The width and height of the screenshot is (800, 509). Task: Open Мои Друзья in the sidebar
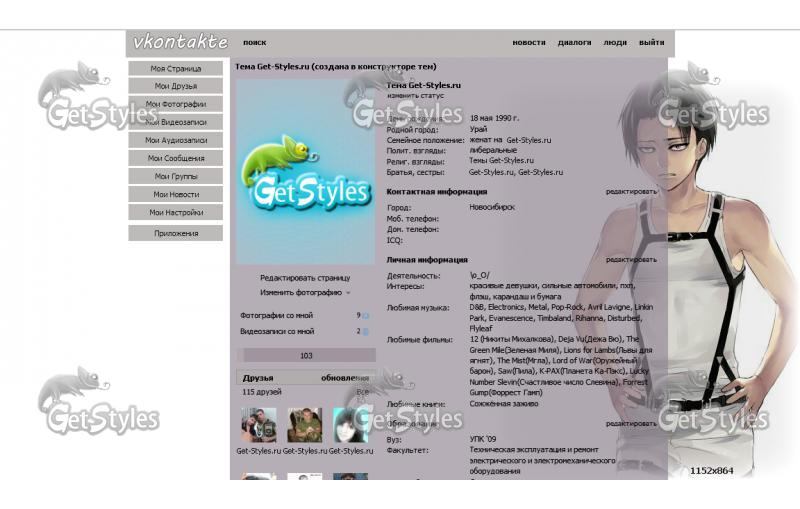click(175, 86)
